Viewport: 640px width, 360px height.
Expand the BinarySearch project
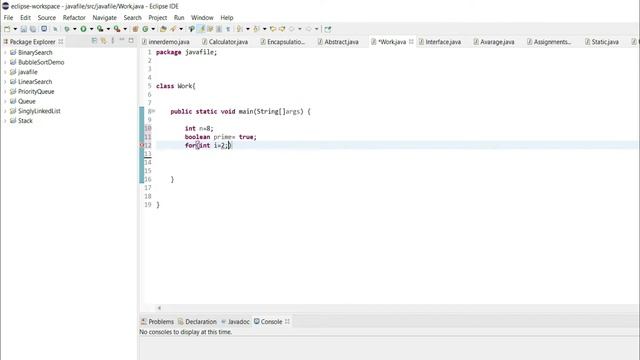(x=5, y=53)
